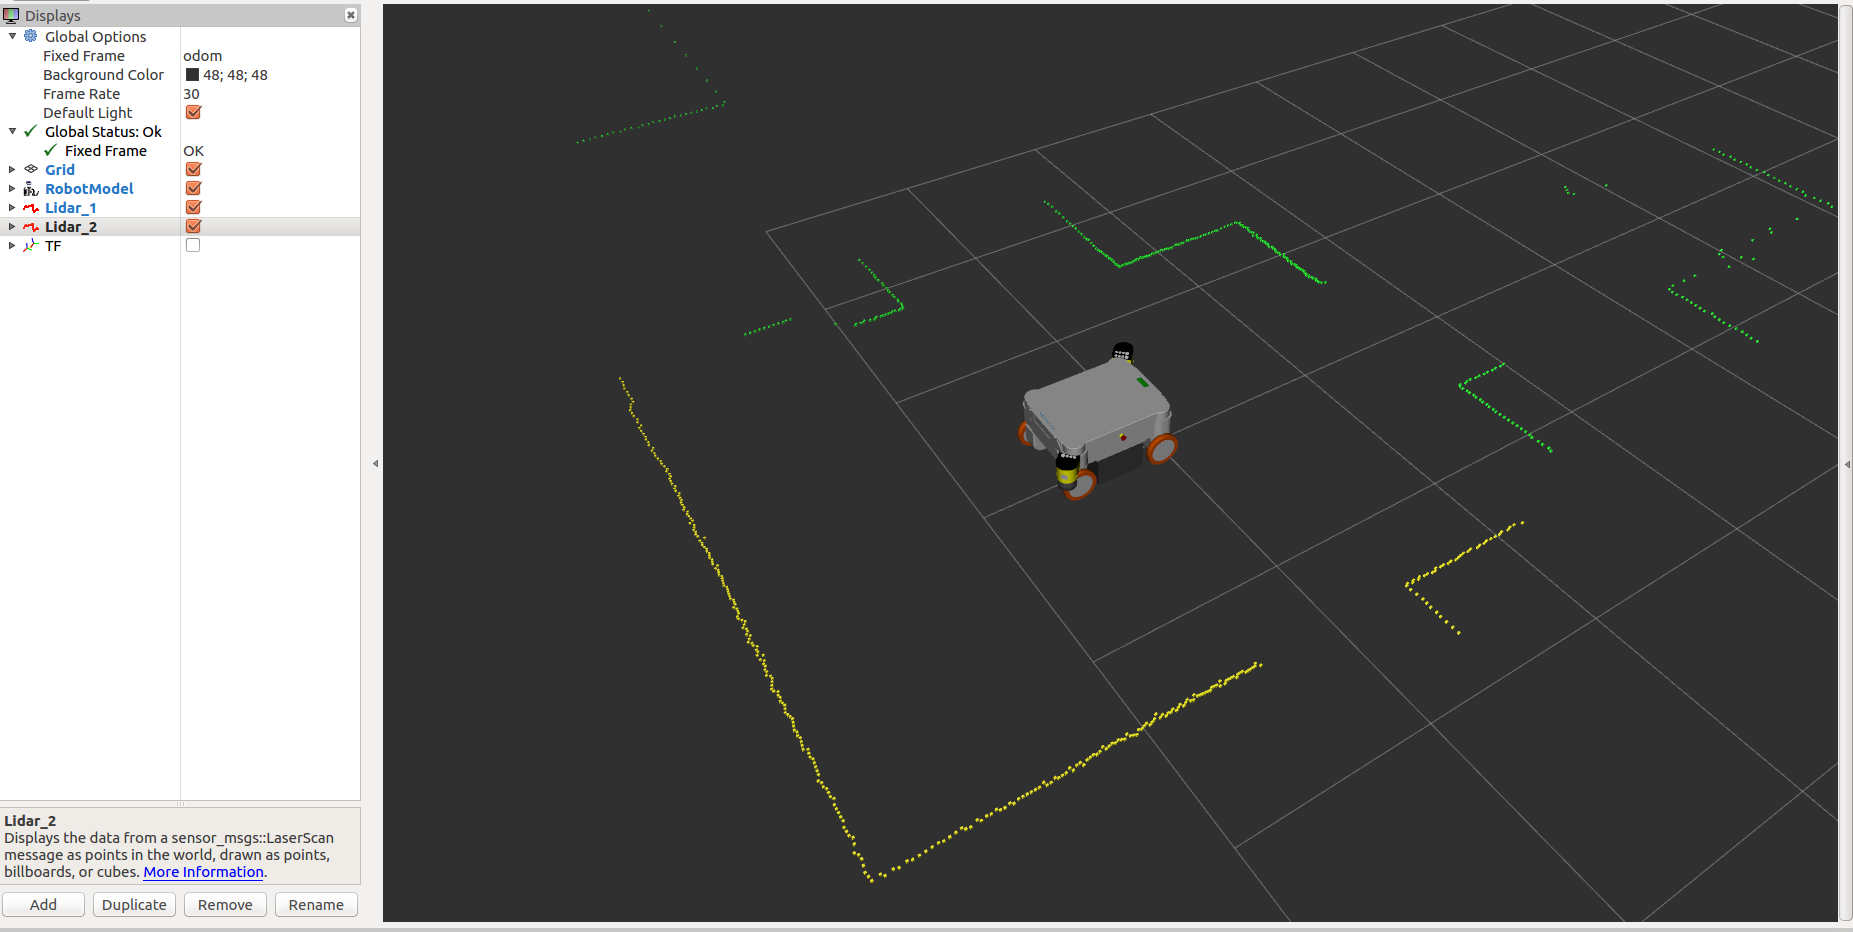This screenshot has height=932, width=1853.
Task: Select the Lidar_1 tree row label
Action: tap(71, 207)
